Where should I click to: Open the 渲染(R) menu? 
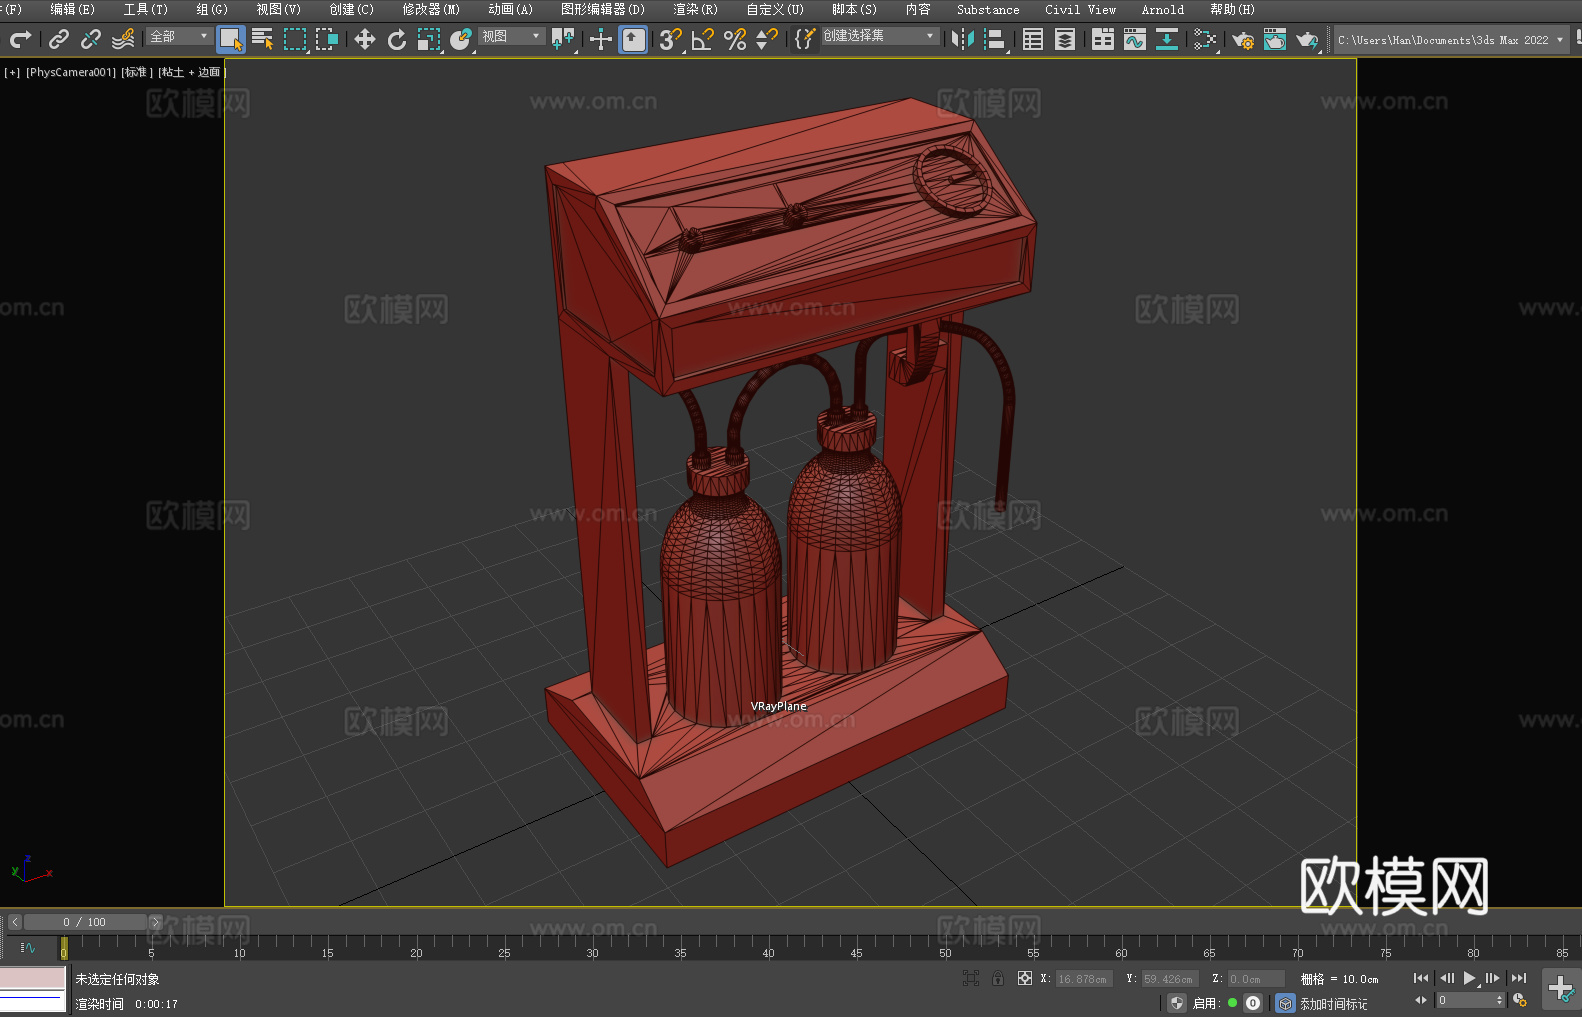click(695, 9)
